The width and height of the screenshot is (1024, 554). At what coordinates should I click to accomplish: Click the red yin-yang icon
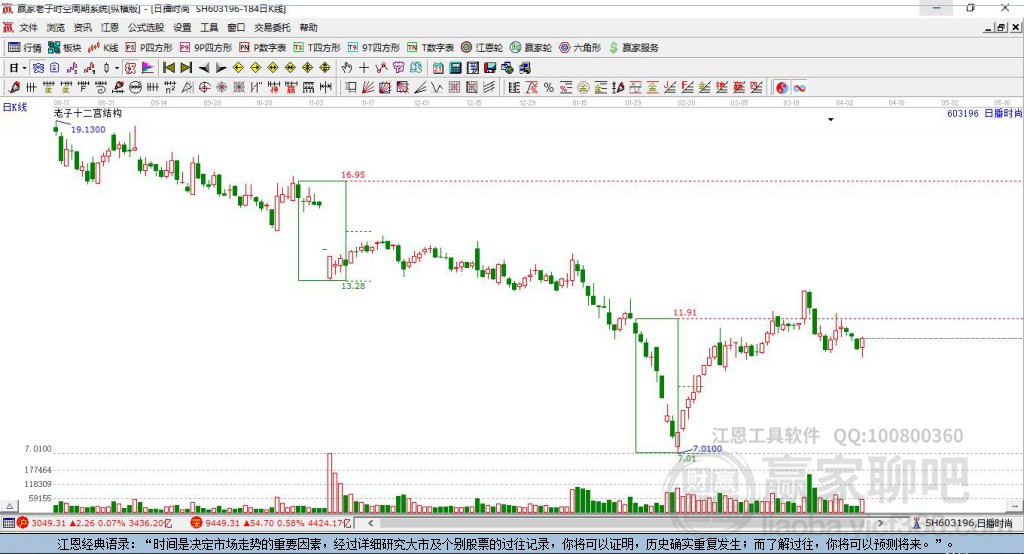click(782, 88)
